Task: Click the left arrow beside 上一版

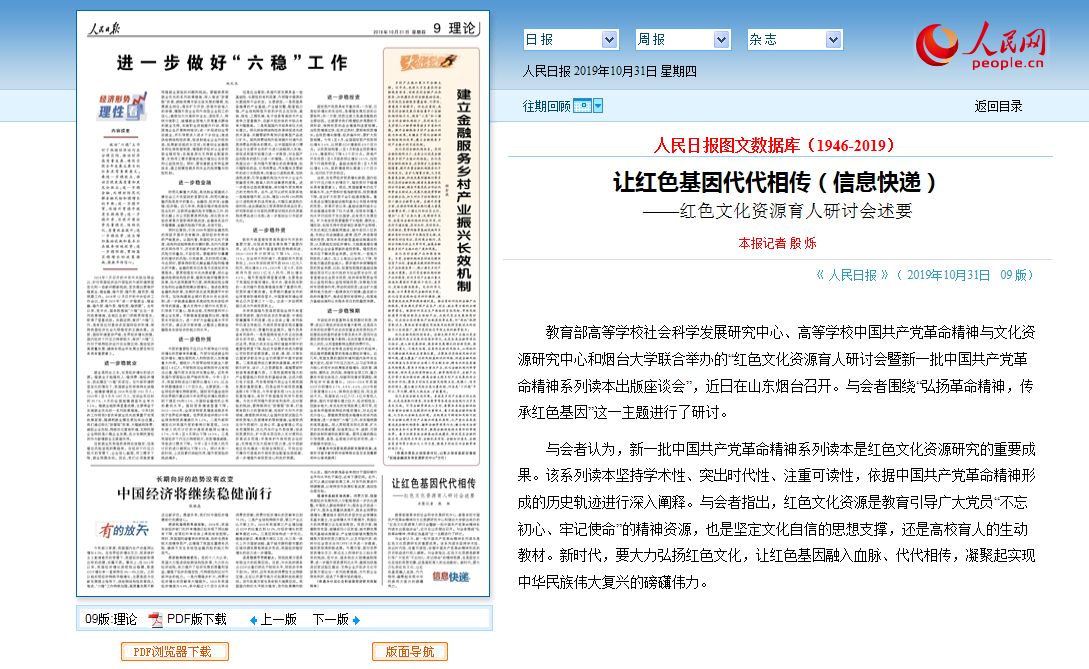Action: (253, 620)
